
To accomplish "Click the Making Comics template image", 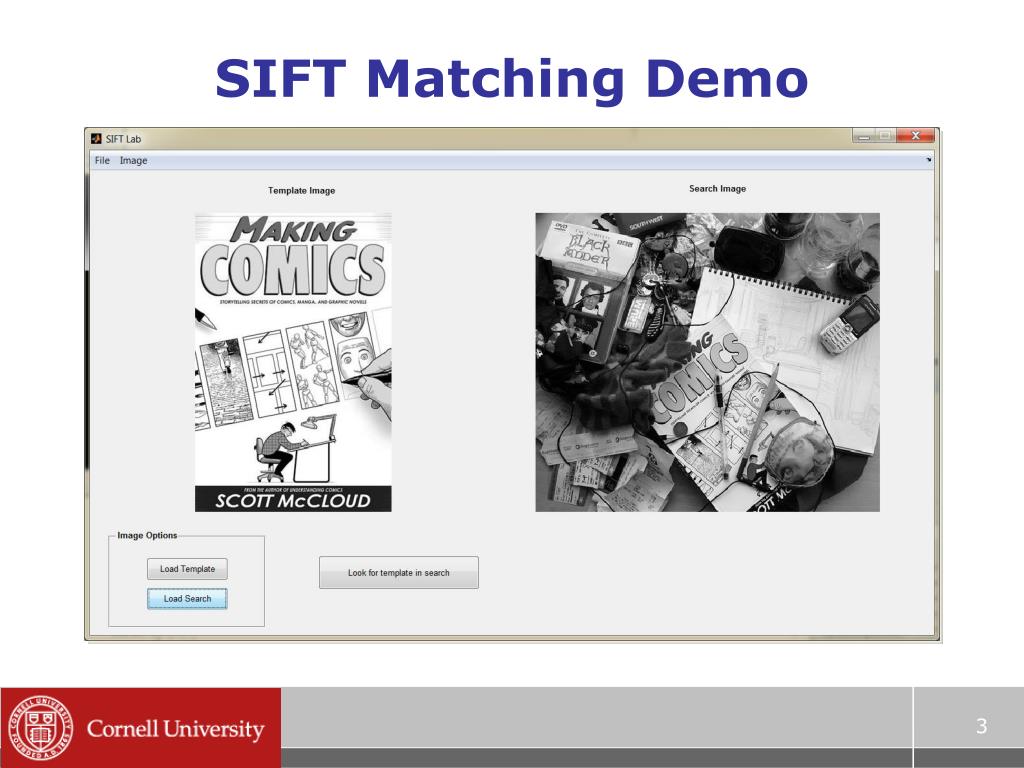I will pyautogui.click(x=293, y=362).
